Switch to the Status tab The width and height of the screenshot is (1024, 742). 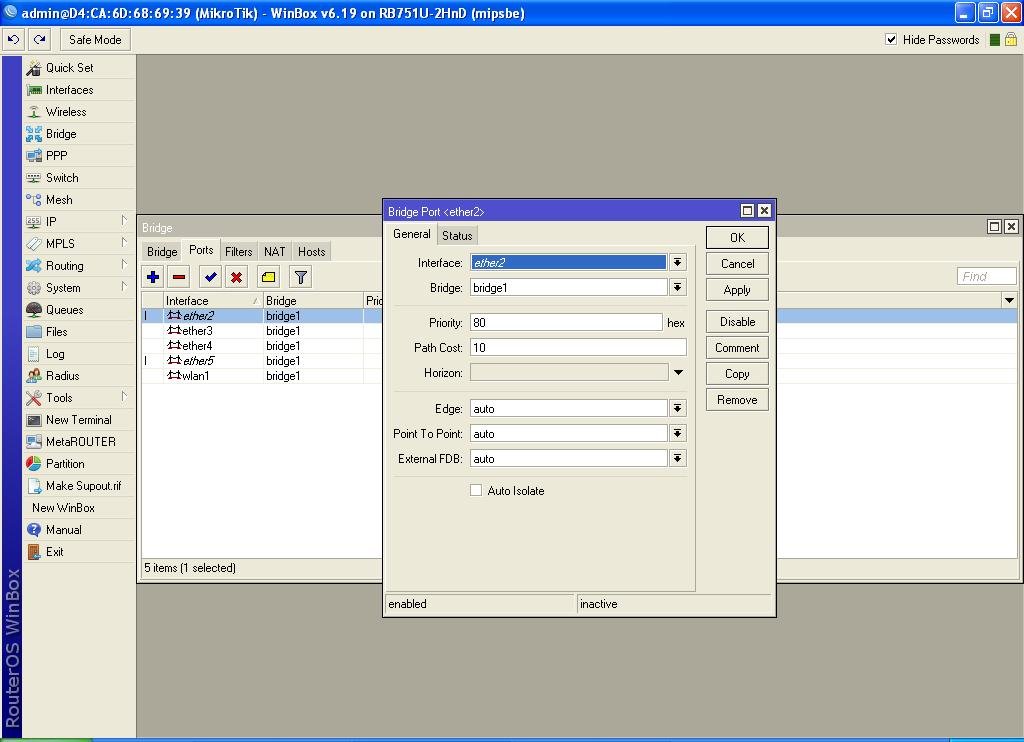coord(457,236)
